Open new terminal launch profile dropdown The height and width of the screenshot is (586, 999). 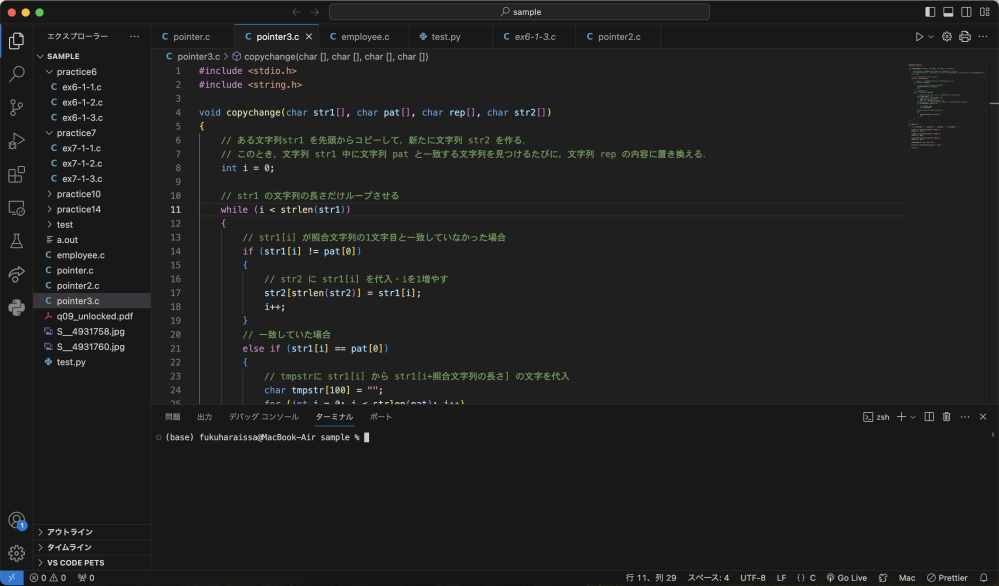coord(913,417)
